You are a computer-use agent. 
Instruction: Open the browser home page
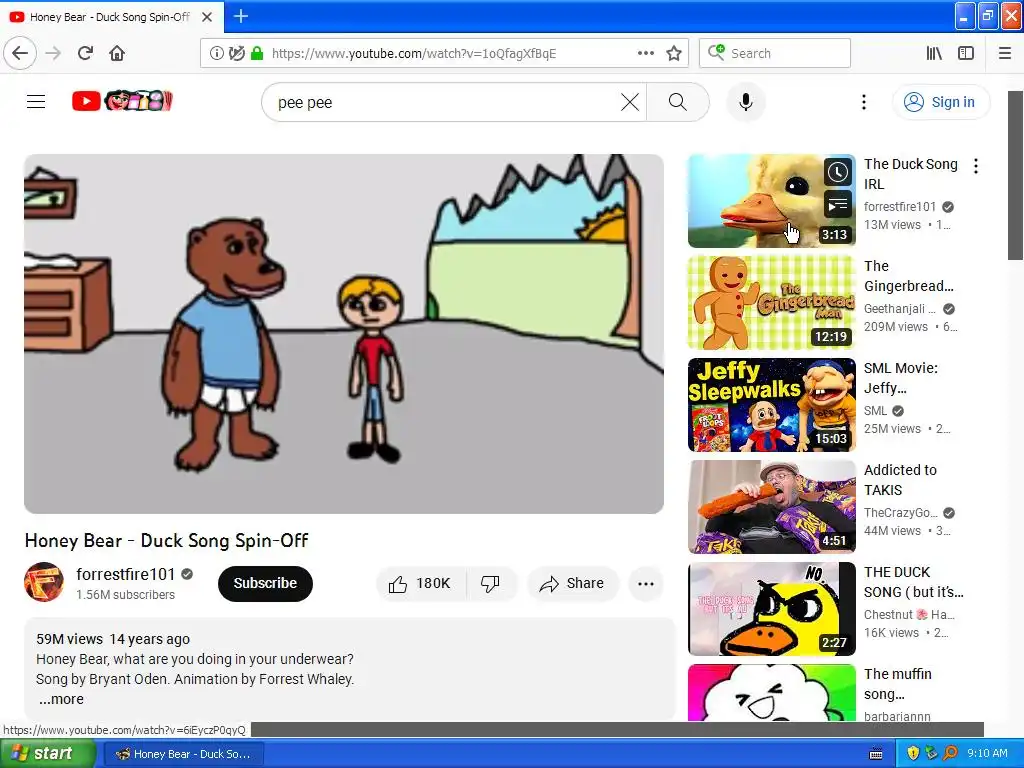pos(117,54)
